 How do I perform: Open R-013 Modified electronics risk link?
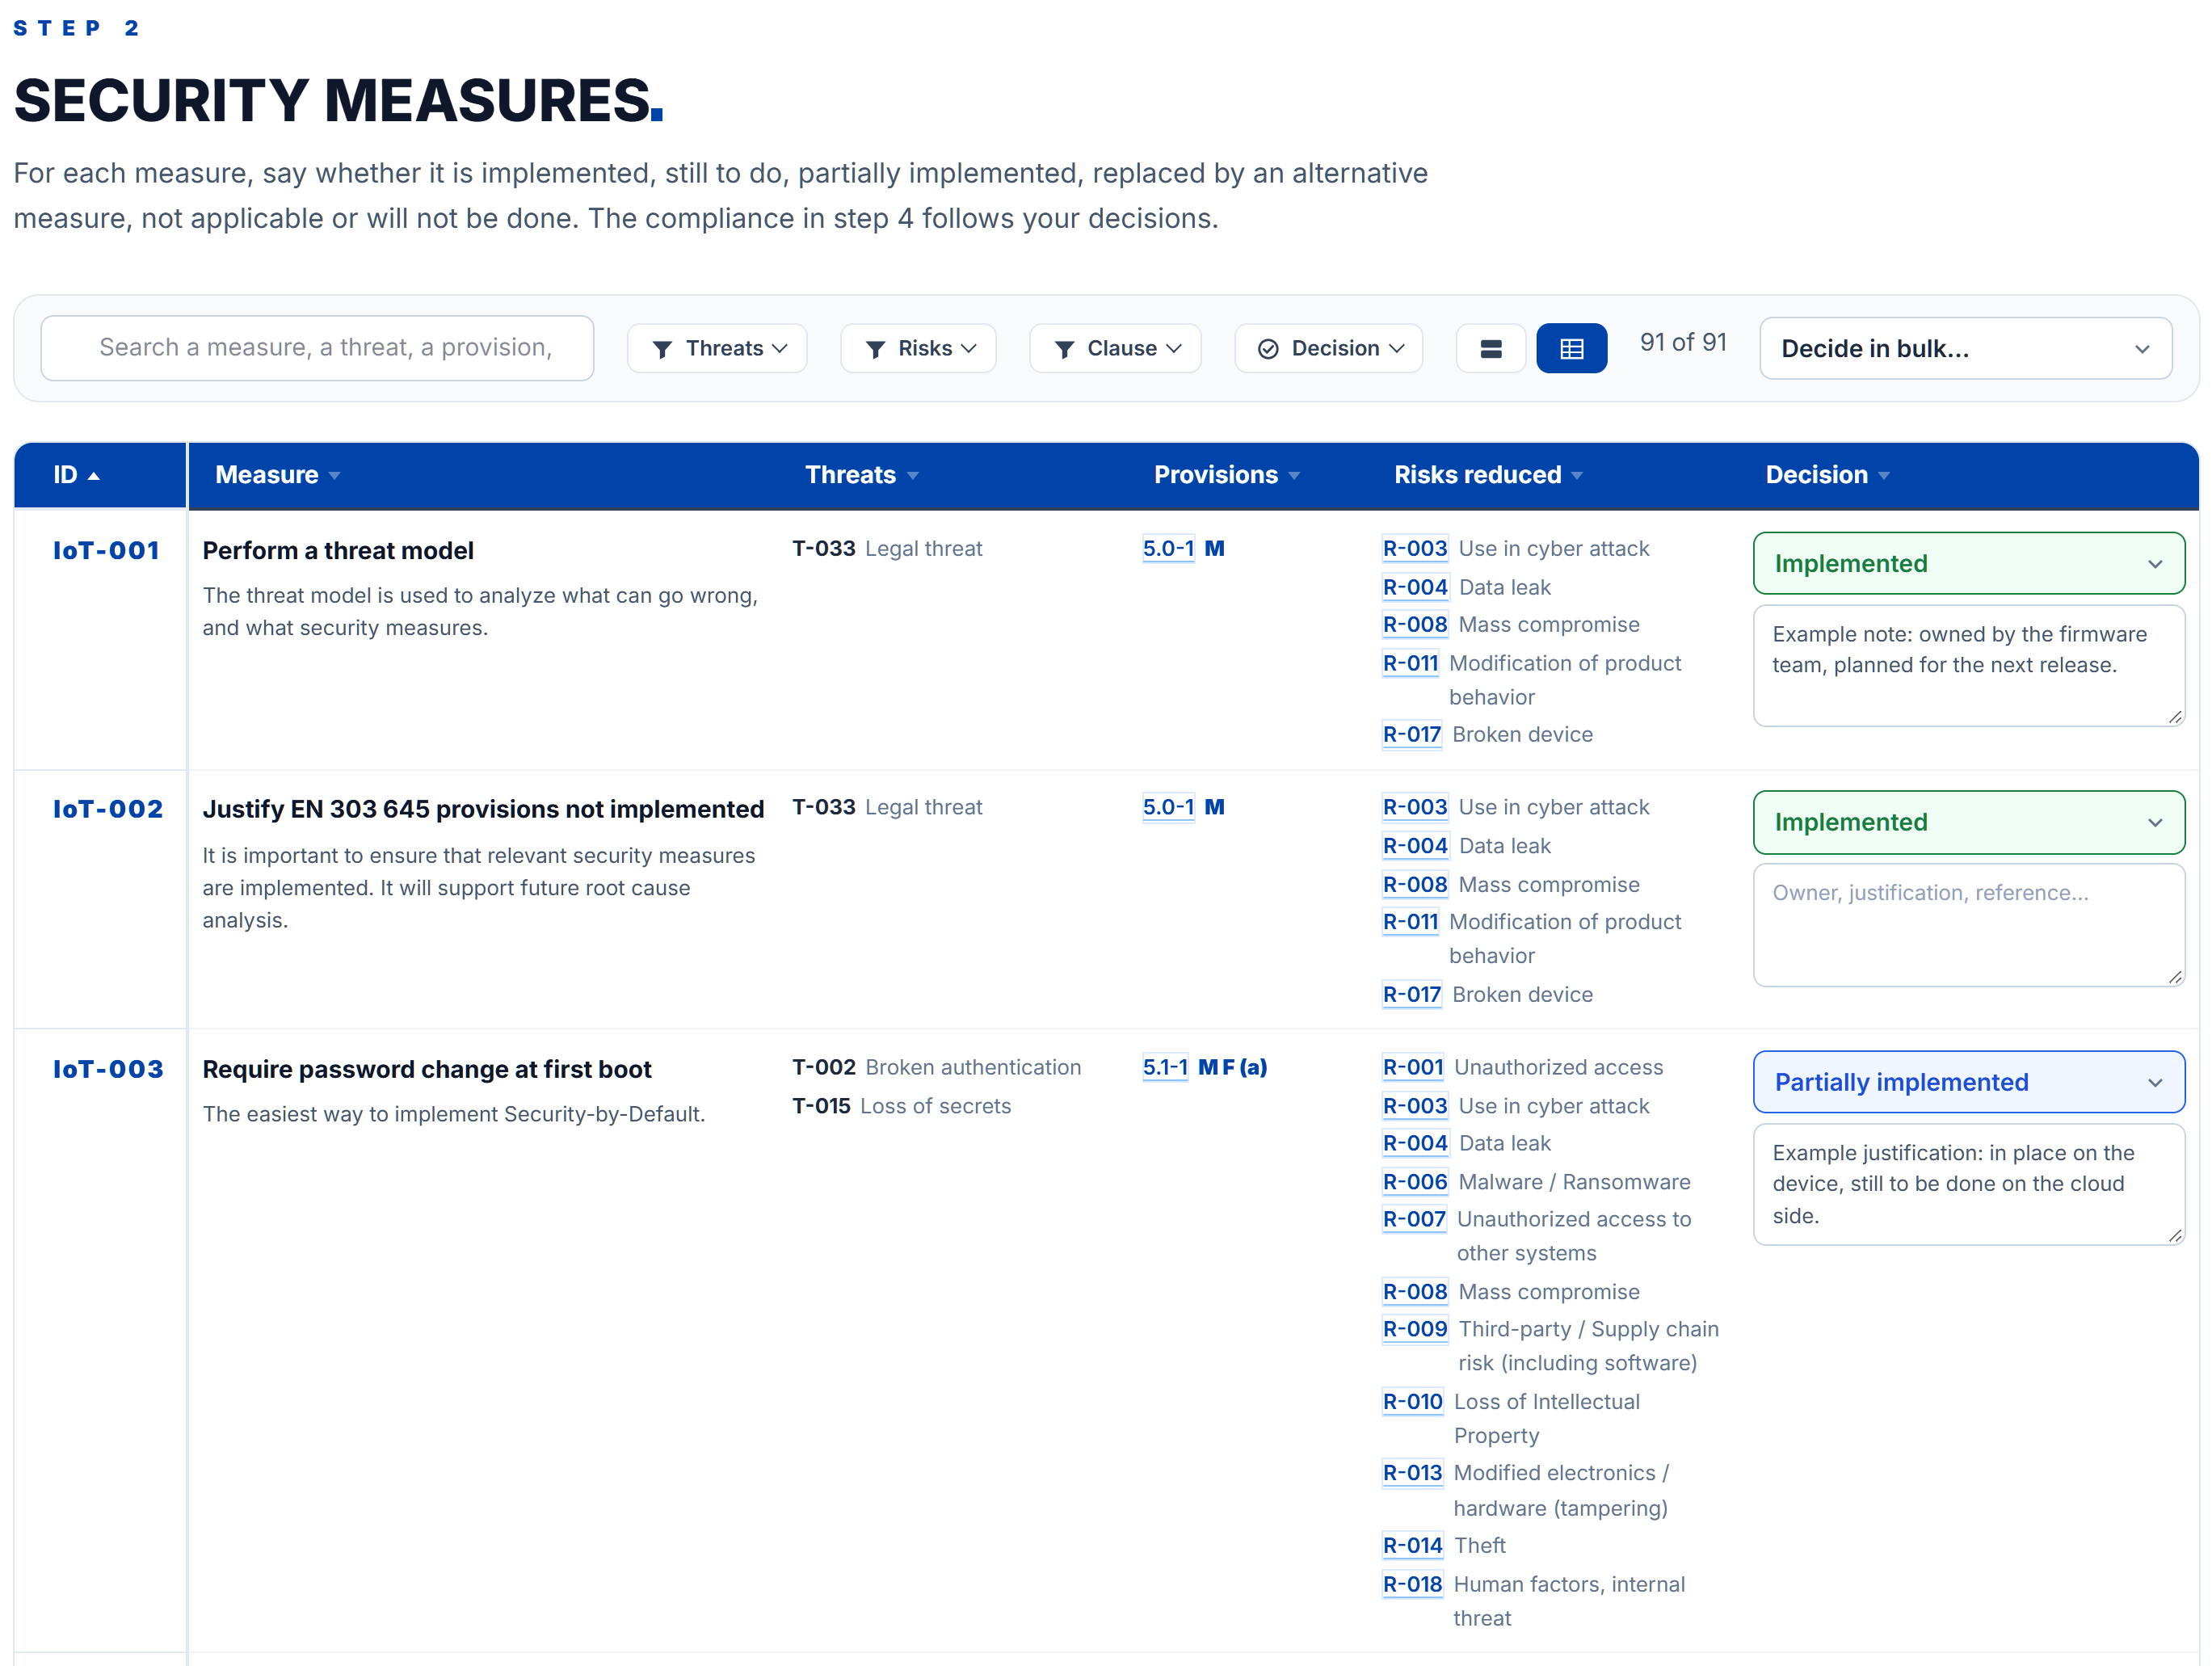[1413, 1473]
